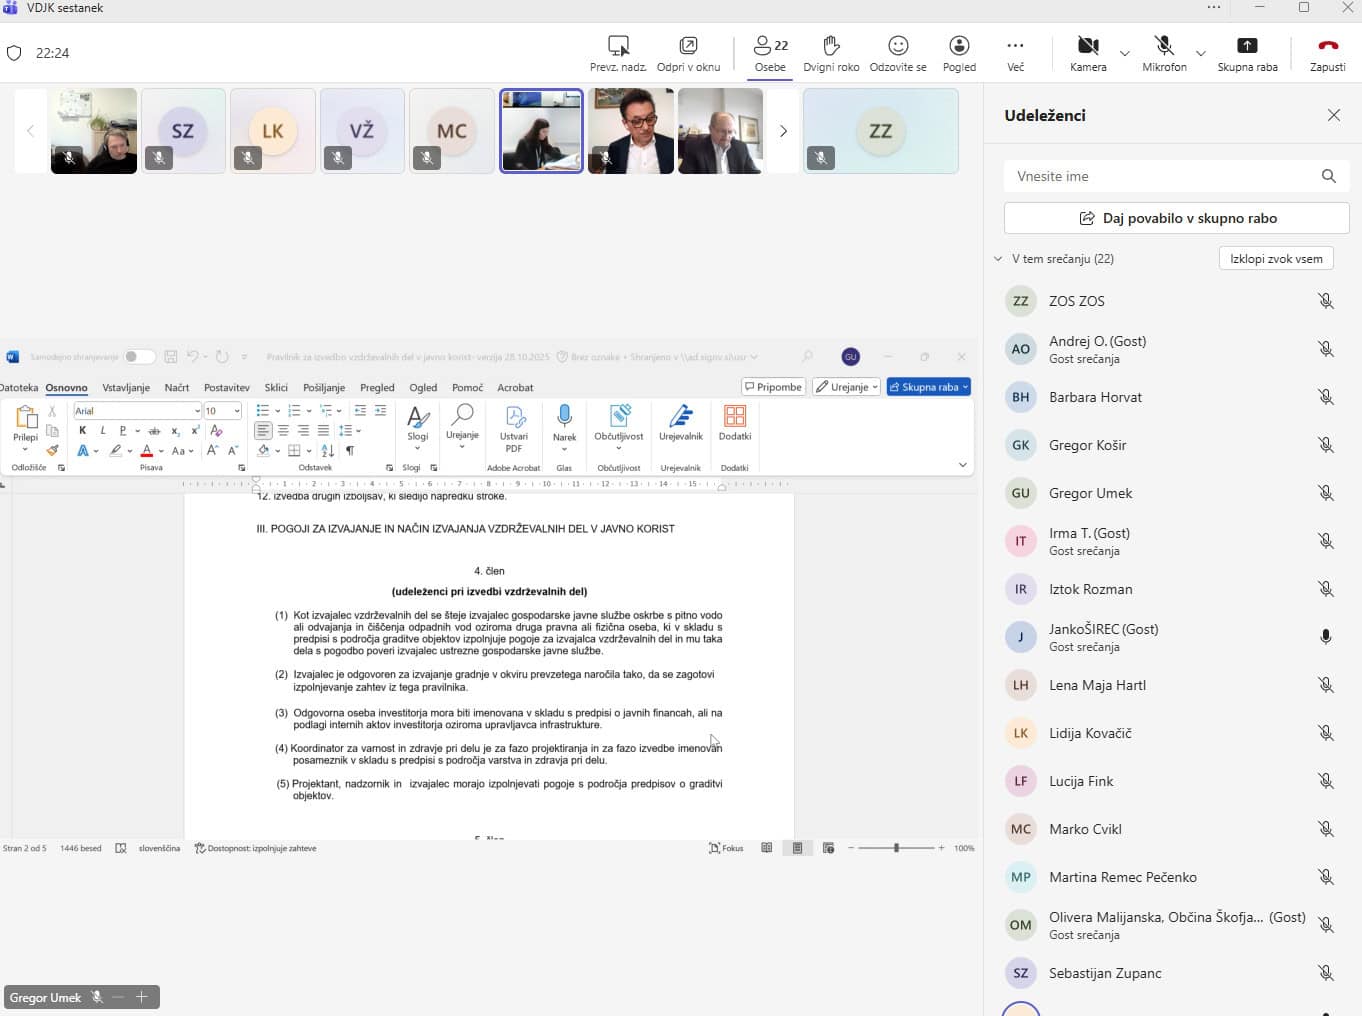Image resolution: width=1362 pixels, height=1016 pixels.
Task: Toggle the participants panel with Osebe
Action: click(x=770, y=47)
